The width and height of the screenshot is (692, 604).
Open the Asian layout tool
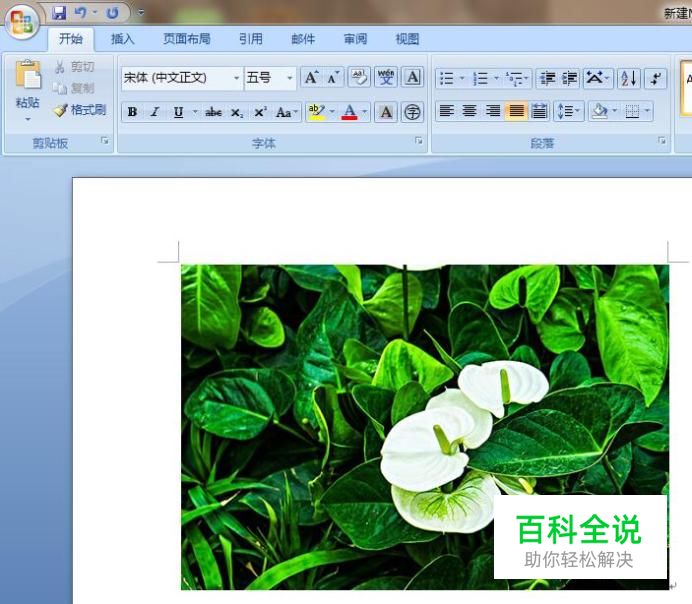[x=598, y=79]
